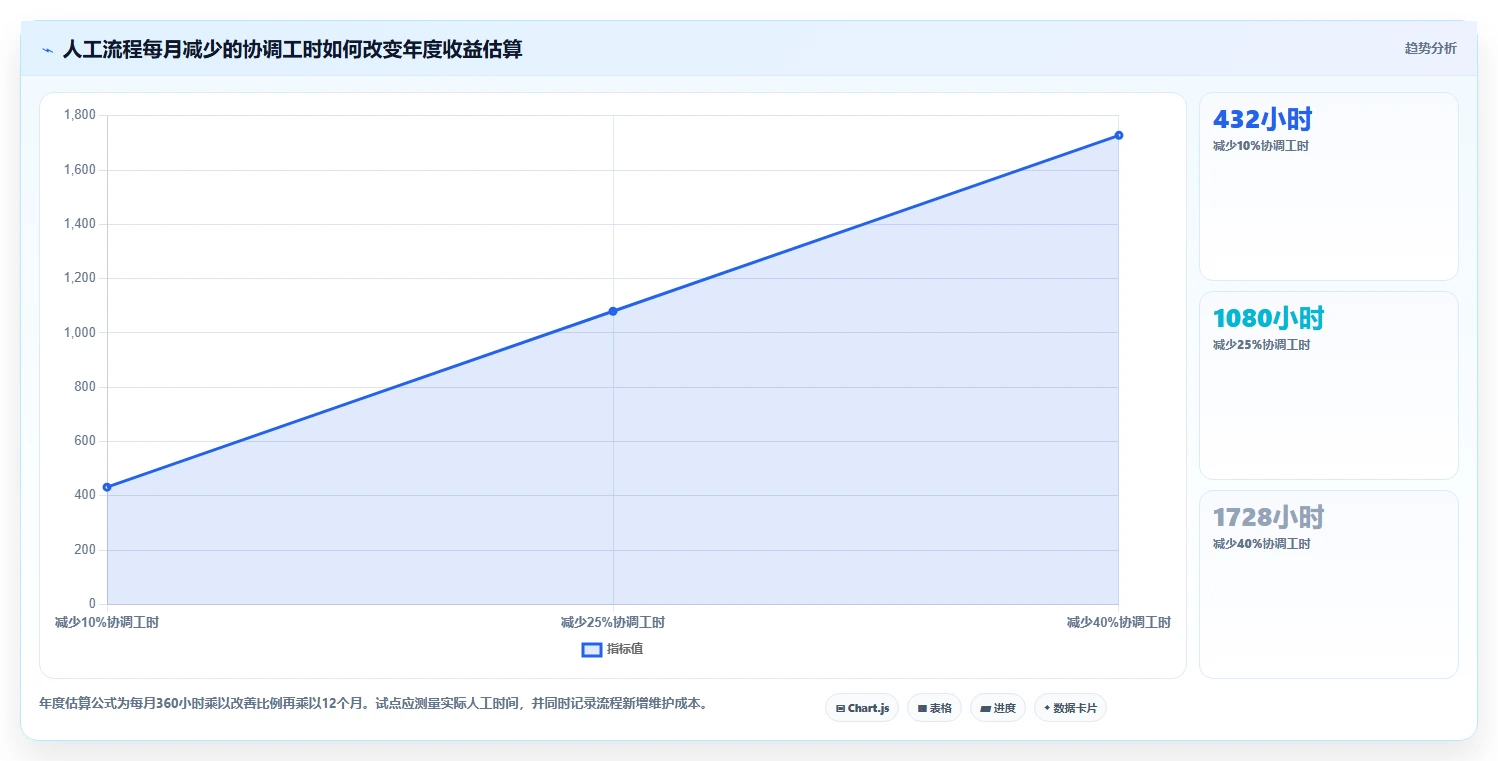Click the 趋势分析 label in header
This screenshot has width=1498, height=761.
coord(1430,48)
